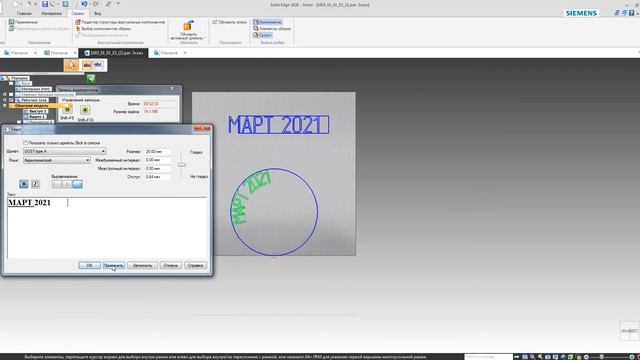Click the command search field in status bar
Viewport: 640px width, 360px height.
[x=488, y=357]
